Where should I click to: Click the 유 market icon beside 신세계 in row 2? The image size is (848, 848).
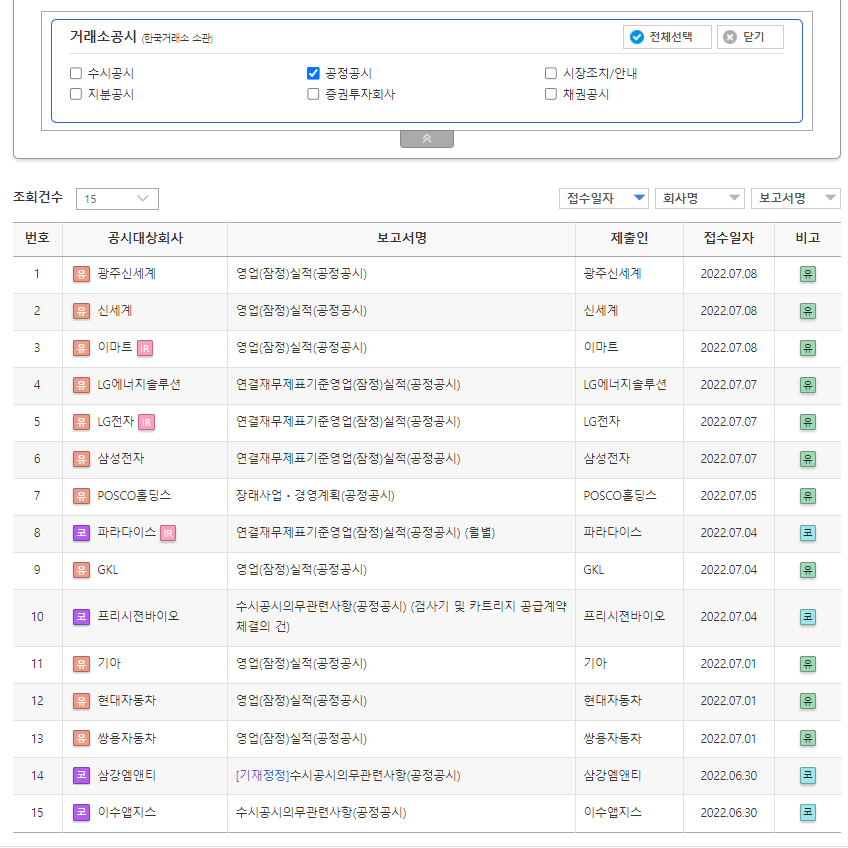(x=81, y=311)
